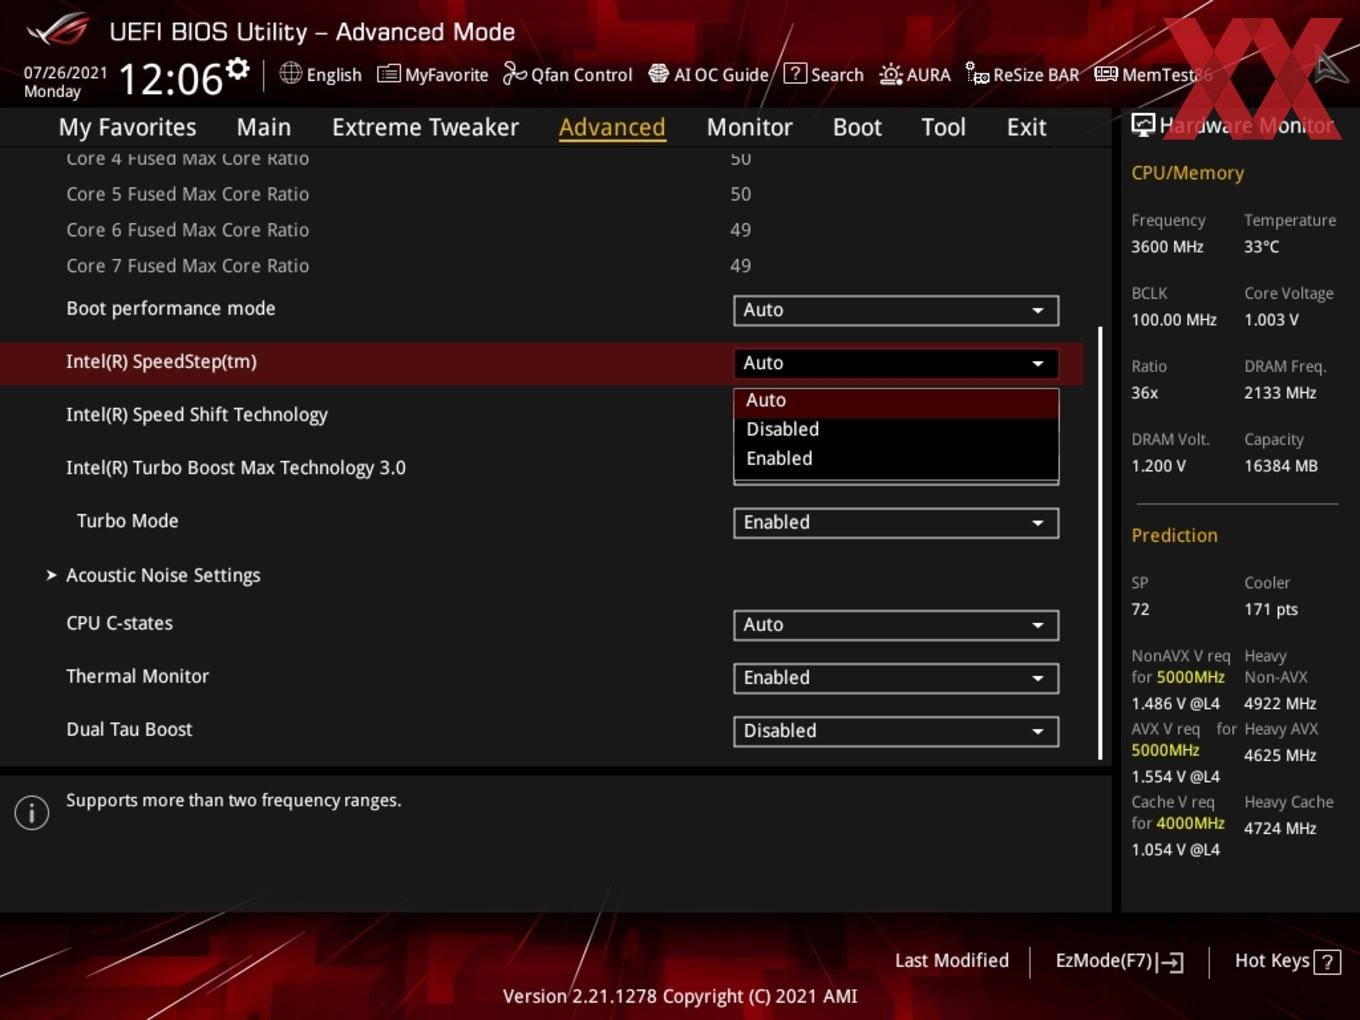This screenshot has width=1360, height=1020.
Task: Click the AURA lighting icon
Action: coord(890,74)
